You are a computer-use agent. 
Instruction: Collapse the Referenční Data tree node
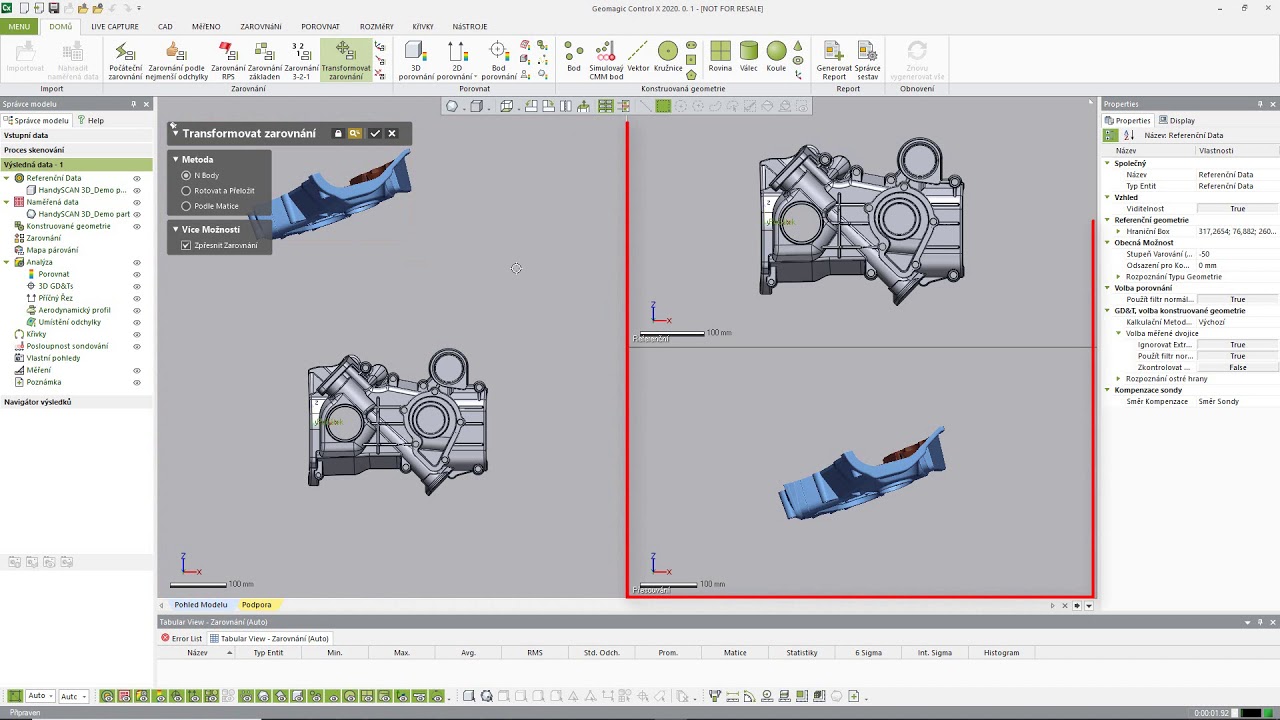coord(7,178)
